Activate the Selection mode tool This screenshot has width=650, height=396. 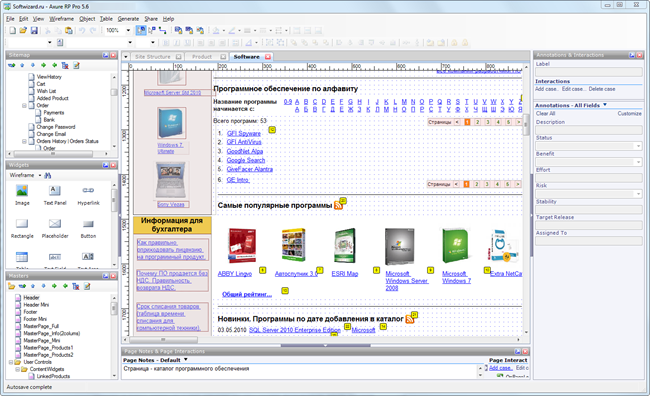point(141,30)
